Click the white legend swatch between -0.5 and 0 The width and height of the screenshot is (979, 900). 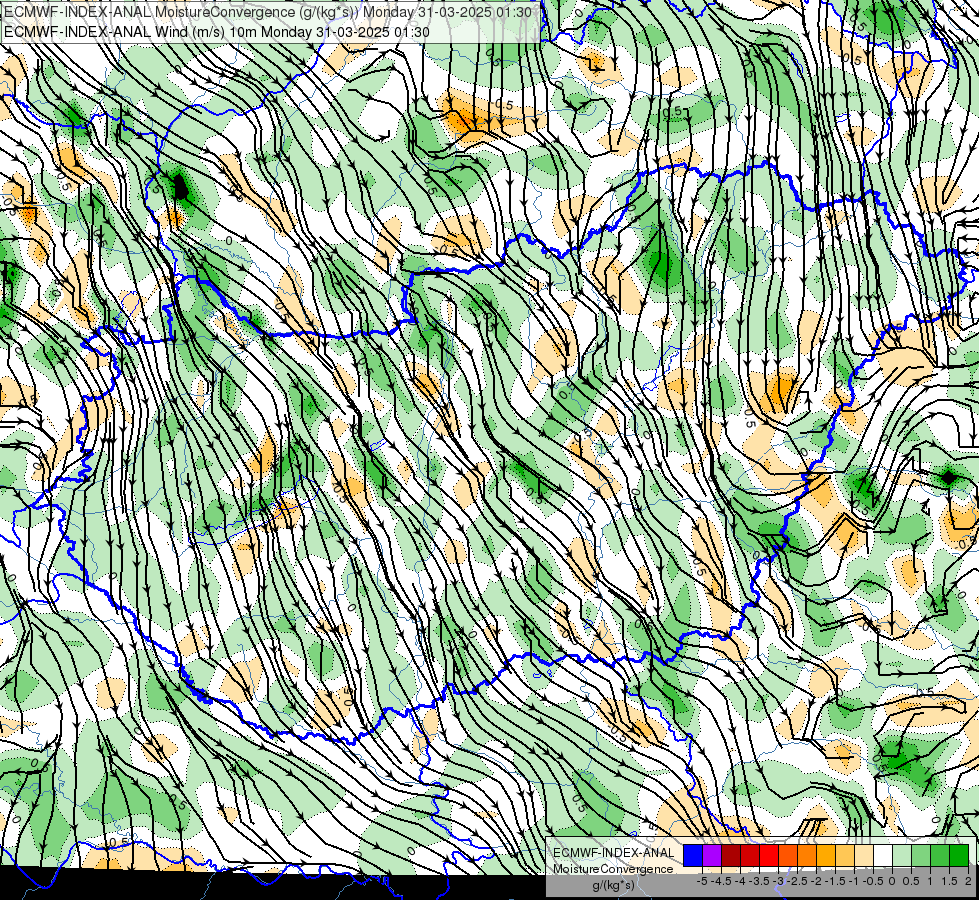(x=883, y=855)
